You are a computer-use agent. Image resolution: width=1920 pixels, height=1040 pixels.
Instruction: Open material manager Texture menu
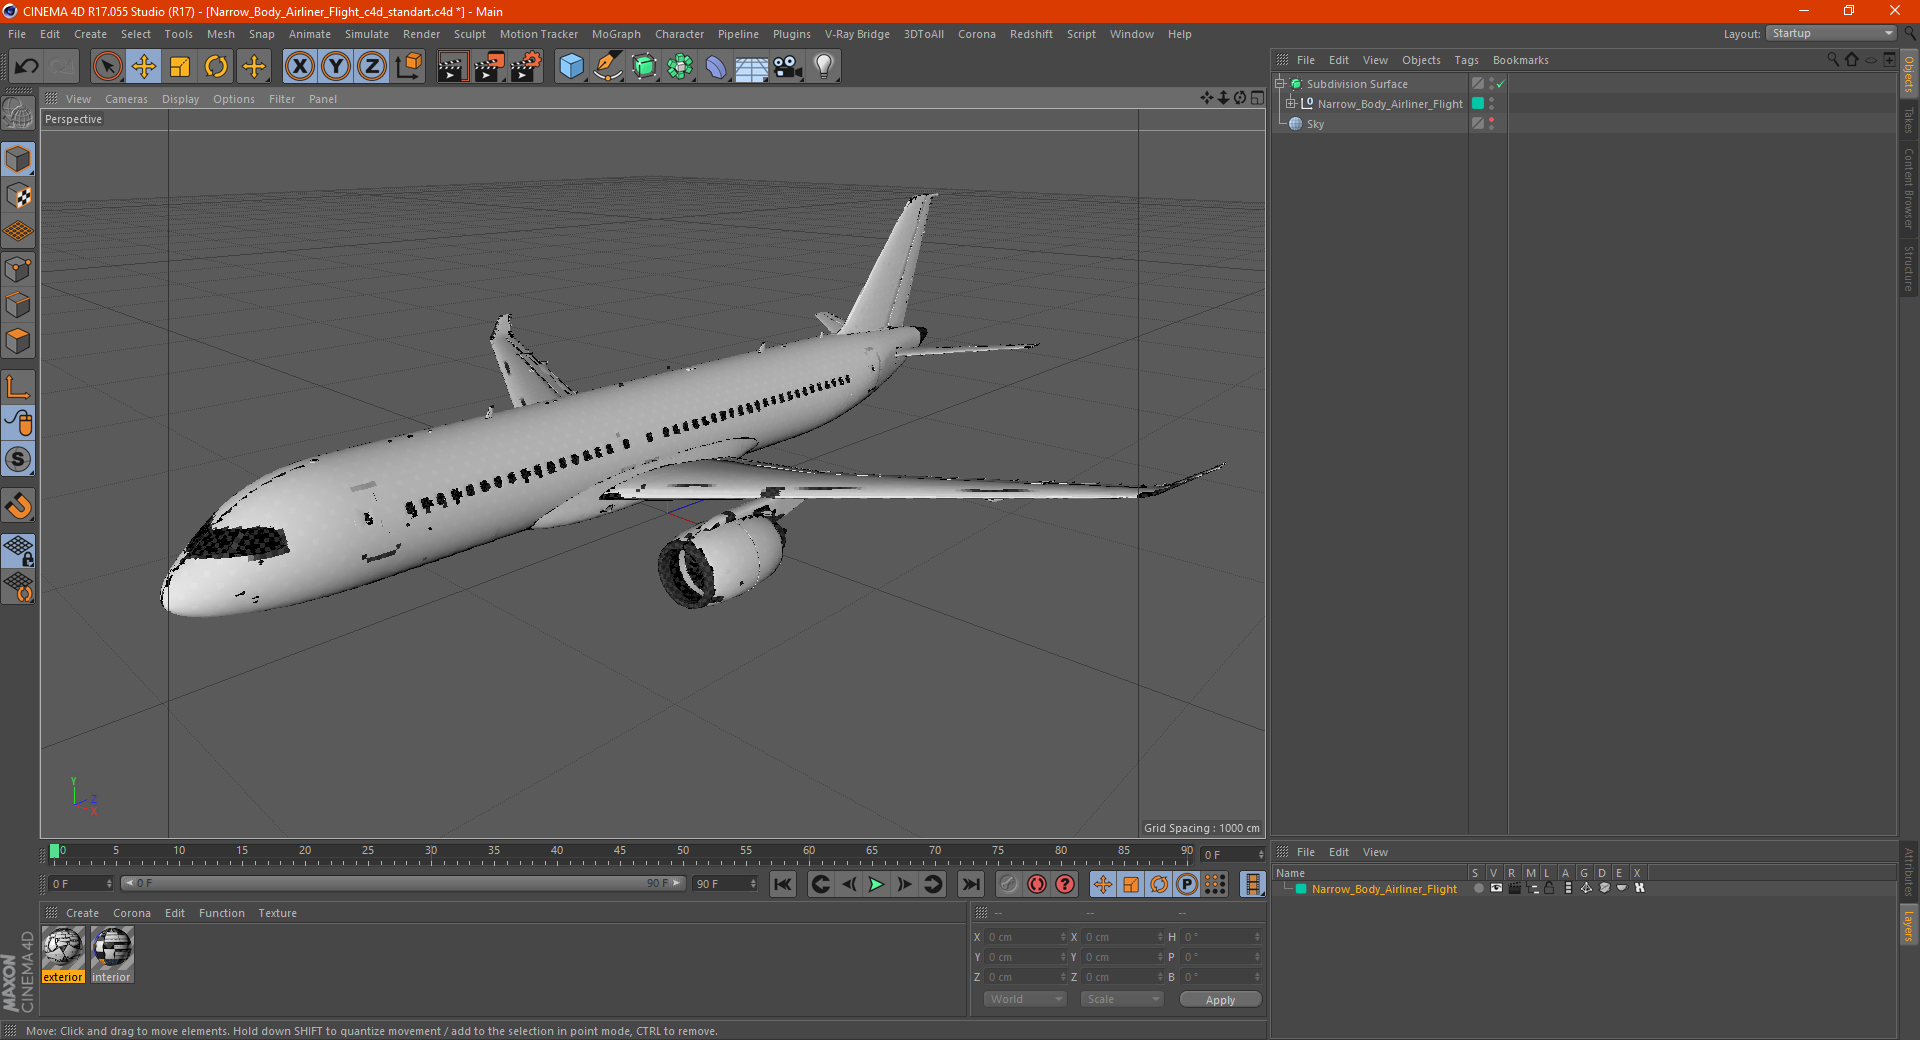[277, 913]
